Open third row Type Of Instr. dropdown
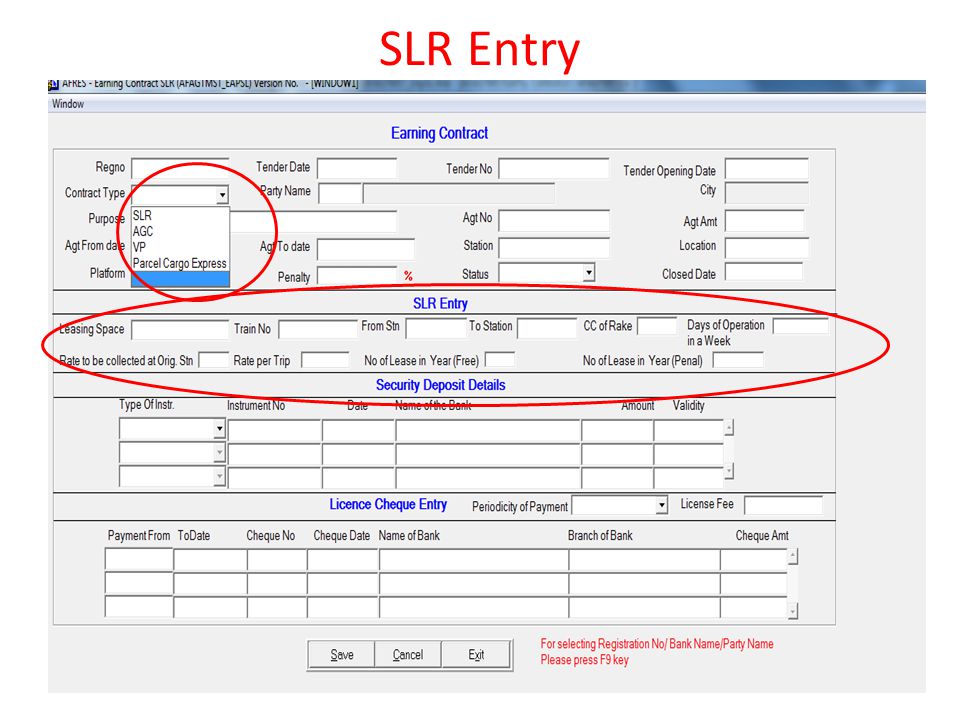The width and height of the screenshot is (960, 720). (x=219, y=476)
